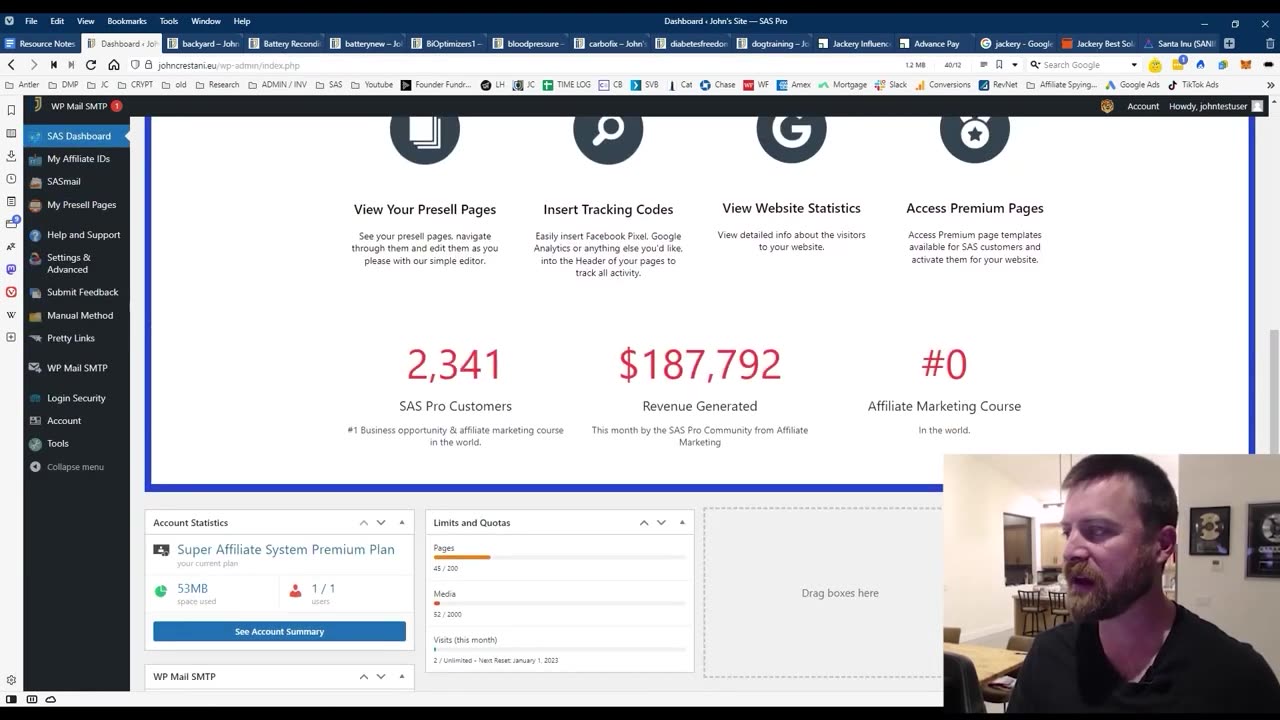Image resolution: width=1280 pixels, height=720 pixels.
Task: Add a new web panel with plus icon
Action: coord(11,337)
